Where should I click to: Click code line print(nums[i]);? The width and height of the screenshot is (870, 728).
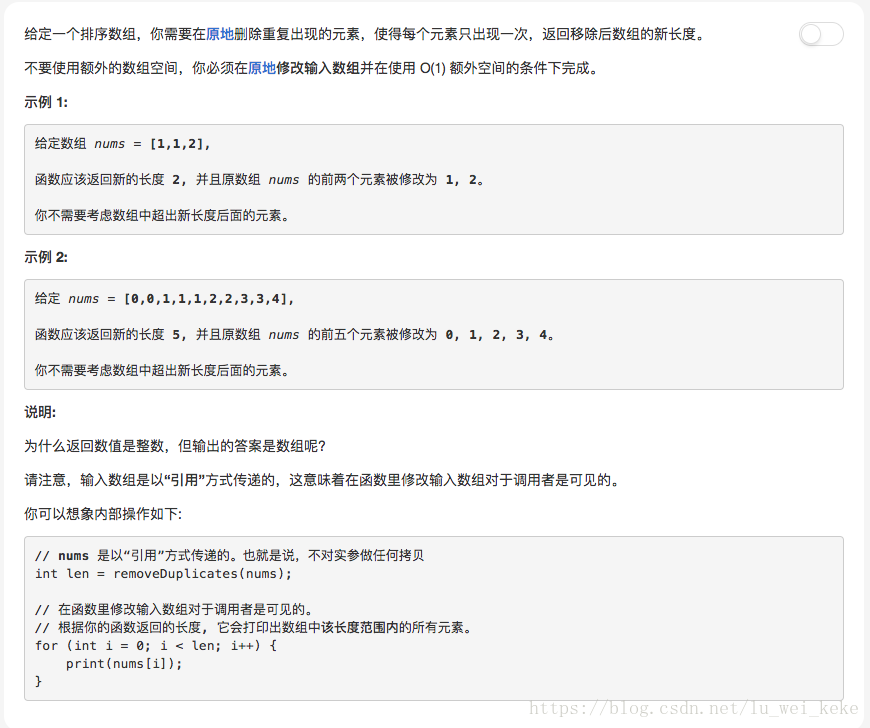pyautogui.click(x=124, y=664)
